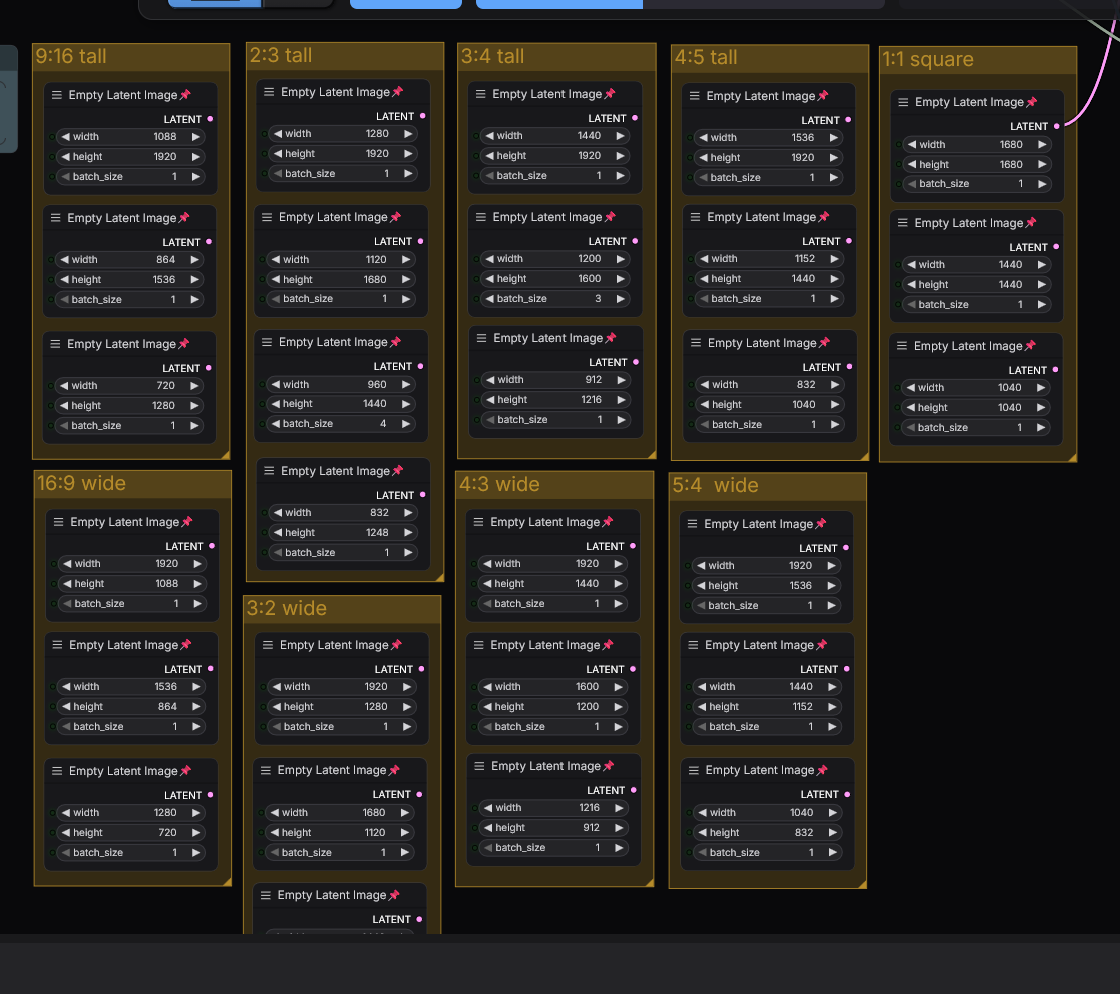Click pin icon on 3:2 wide node with height 1280
Image resolution: width=1120 pixels, height=994 pixels.
click(396, 645)
